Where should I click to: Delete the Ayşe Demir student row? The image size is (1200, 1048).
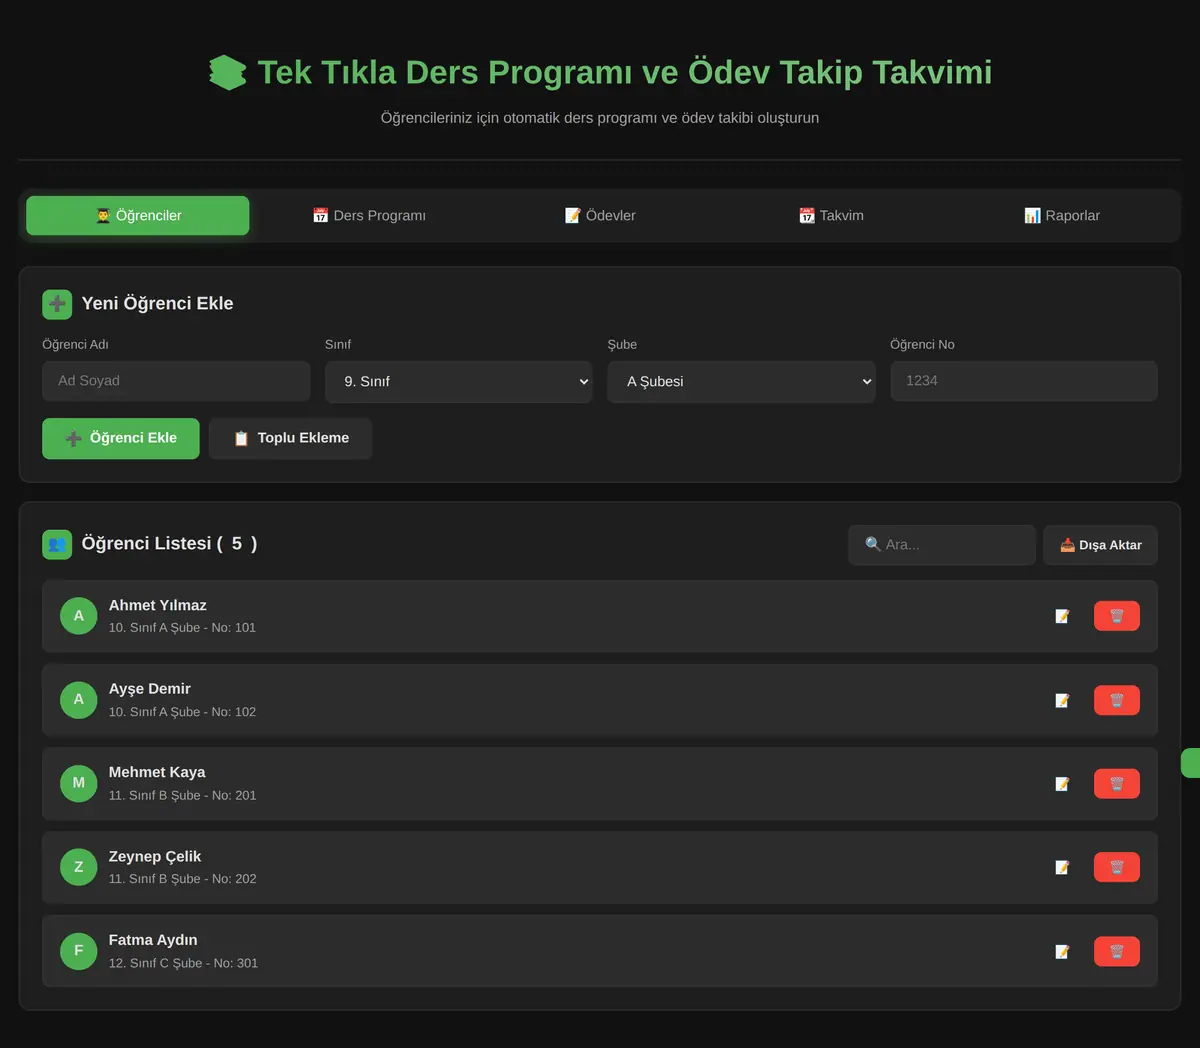[1117, 700]
